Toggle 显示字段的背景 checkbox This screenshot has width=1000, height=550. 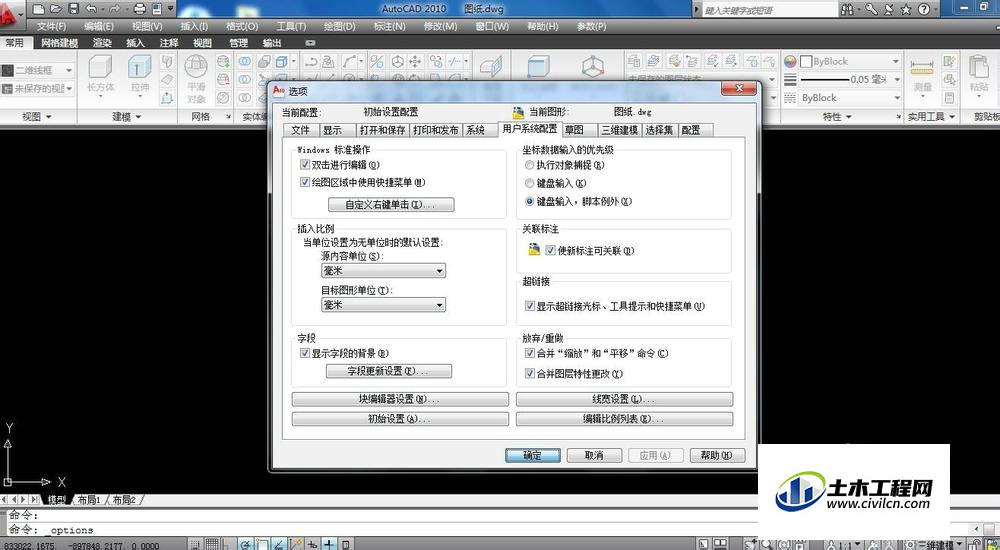304,353
